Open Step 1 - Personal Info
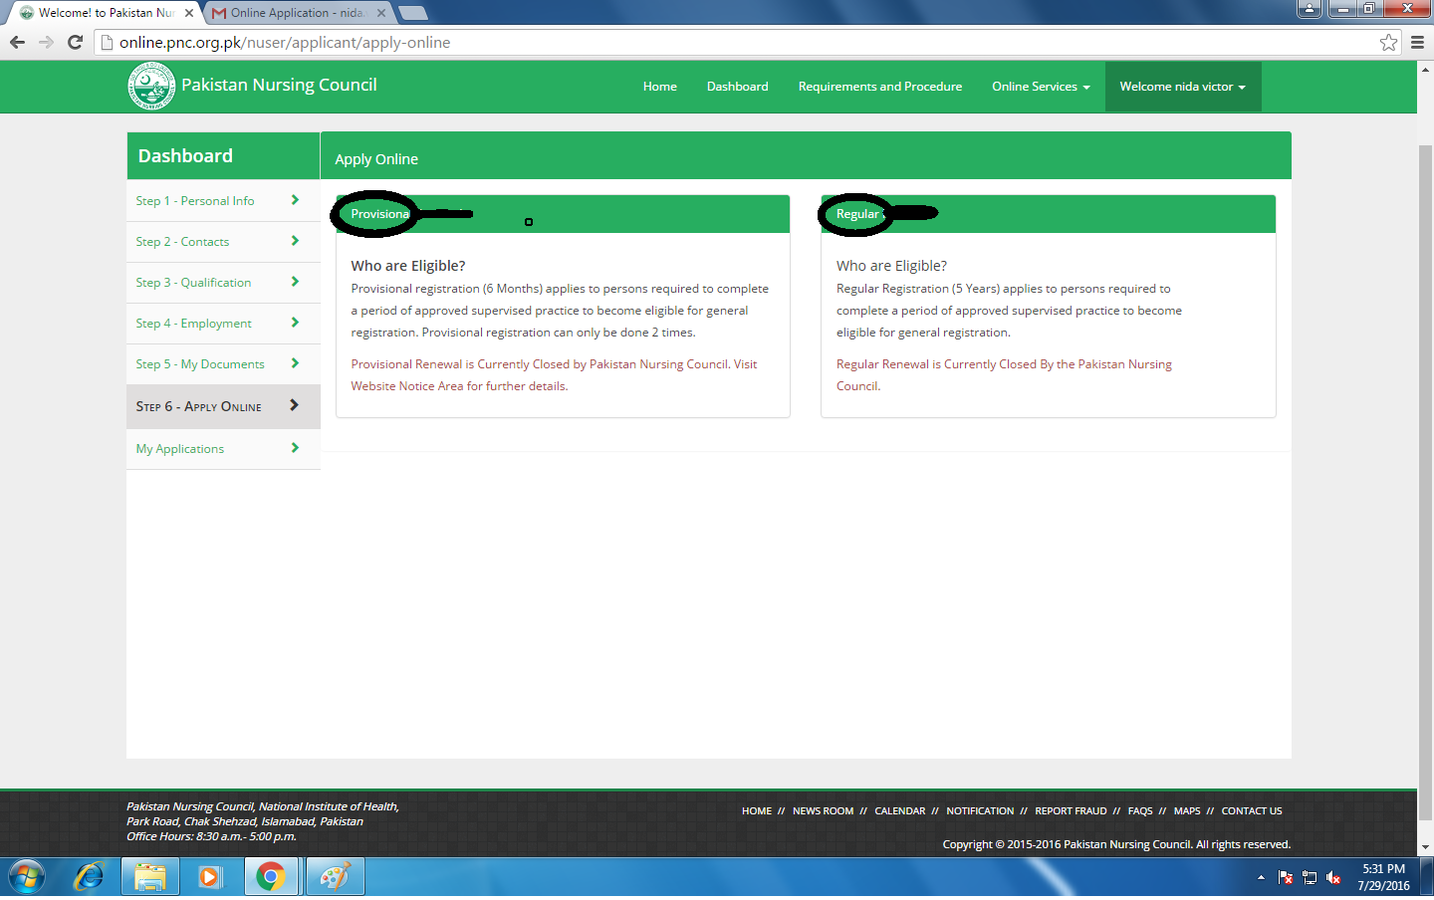This screenshot has width=1434, height=900. tap(223, 201)
